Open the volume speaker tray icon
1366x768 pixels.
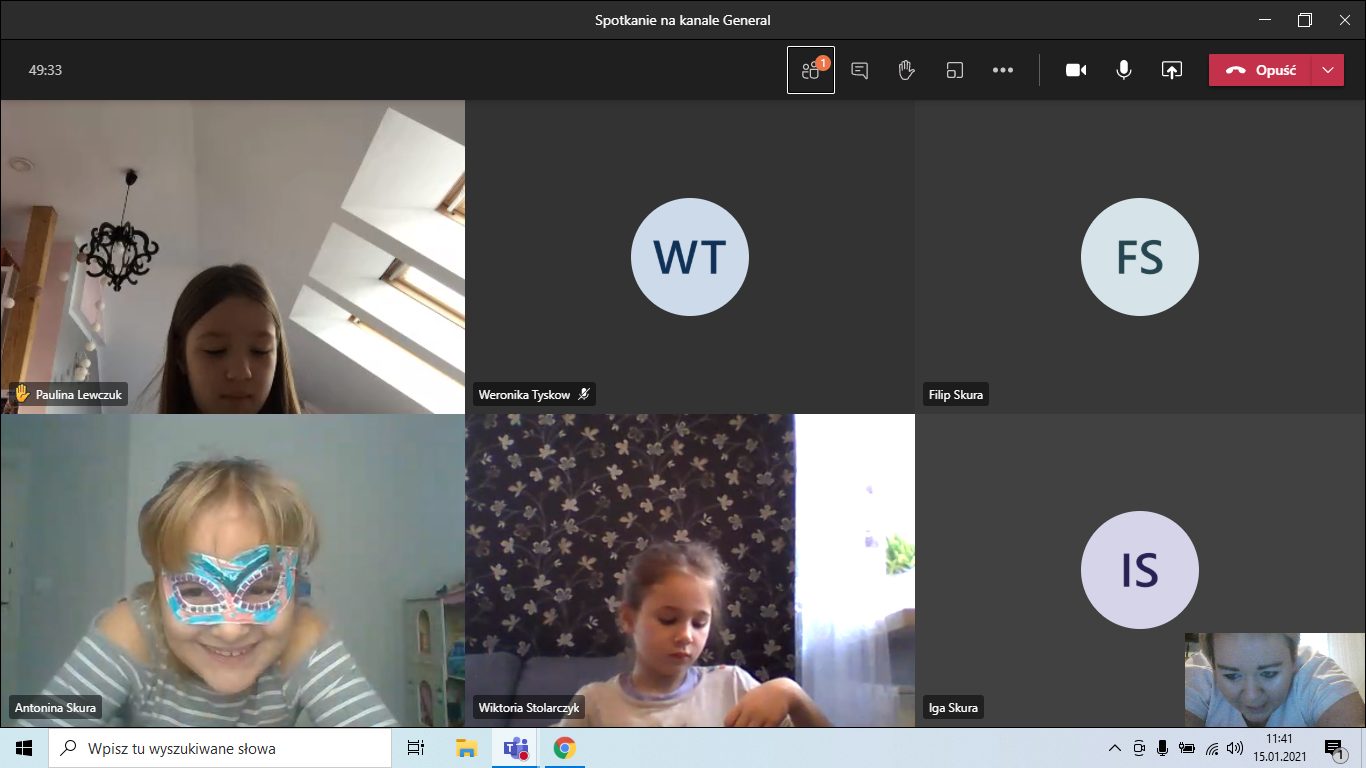1235,748
